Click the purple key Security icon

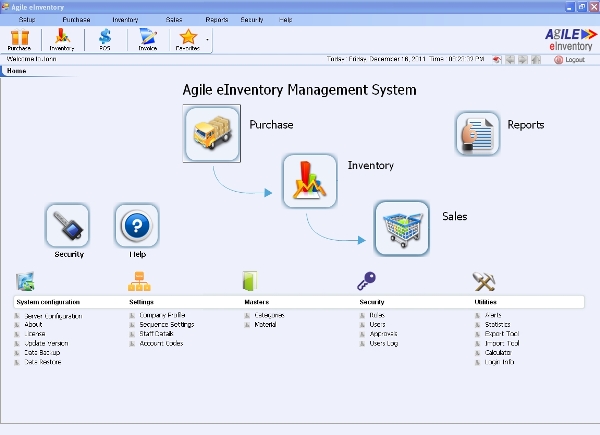click(x=367, y=281)
